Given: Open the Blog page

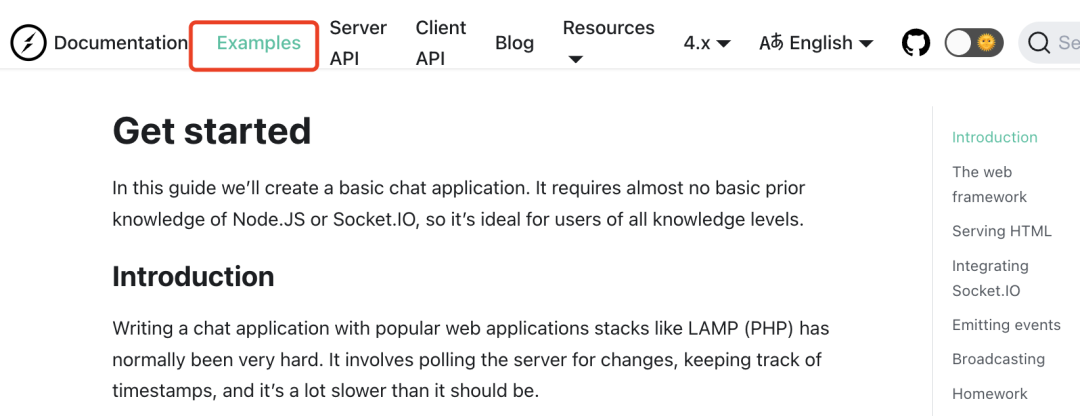Looking at the screenshot, I should click(x=514, y=43).
